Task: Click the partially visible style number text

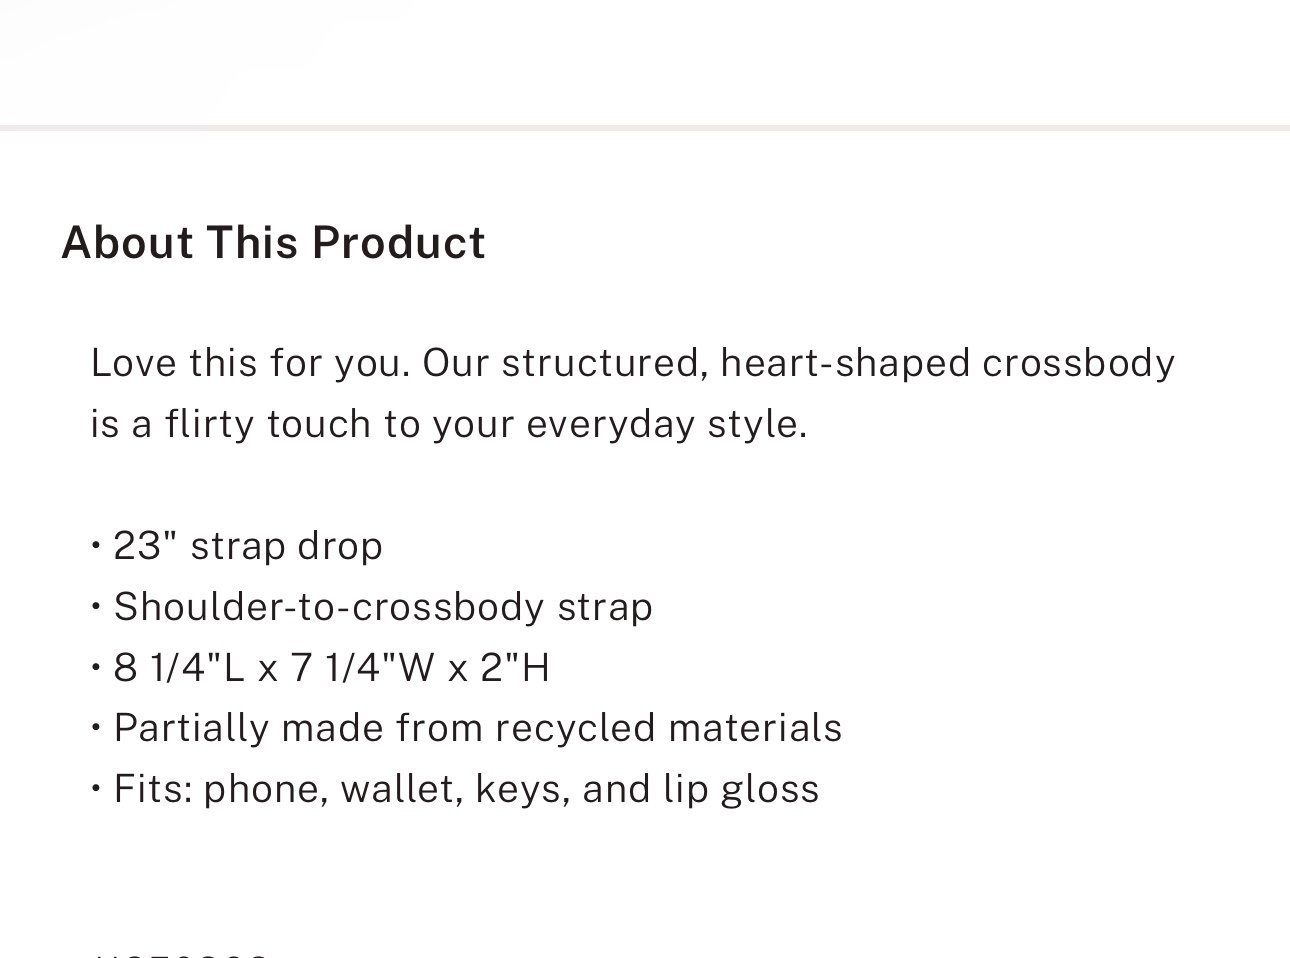Action: [180, 953]
